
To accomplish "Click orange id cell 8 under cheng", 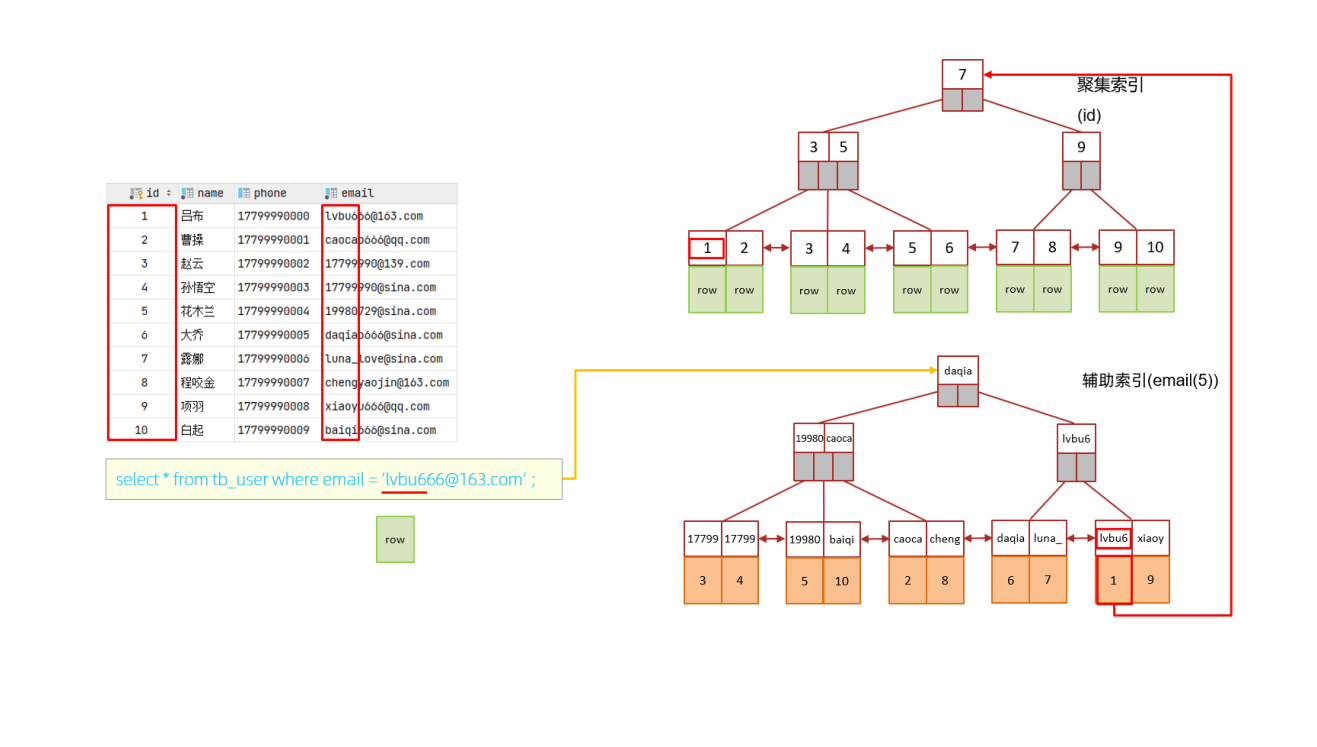I will tap(945, 580).
